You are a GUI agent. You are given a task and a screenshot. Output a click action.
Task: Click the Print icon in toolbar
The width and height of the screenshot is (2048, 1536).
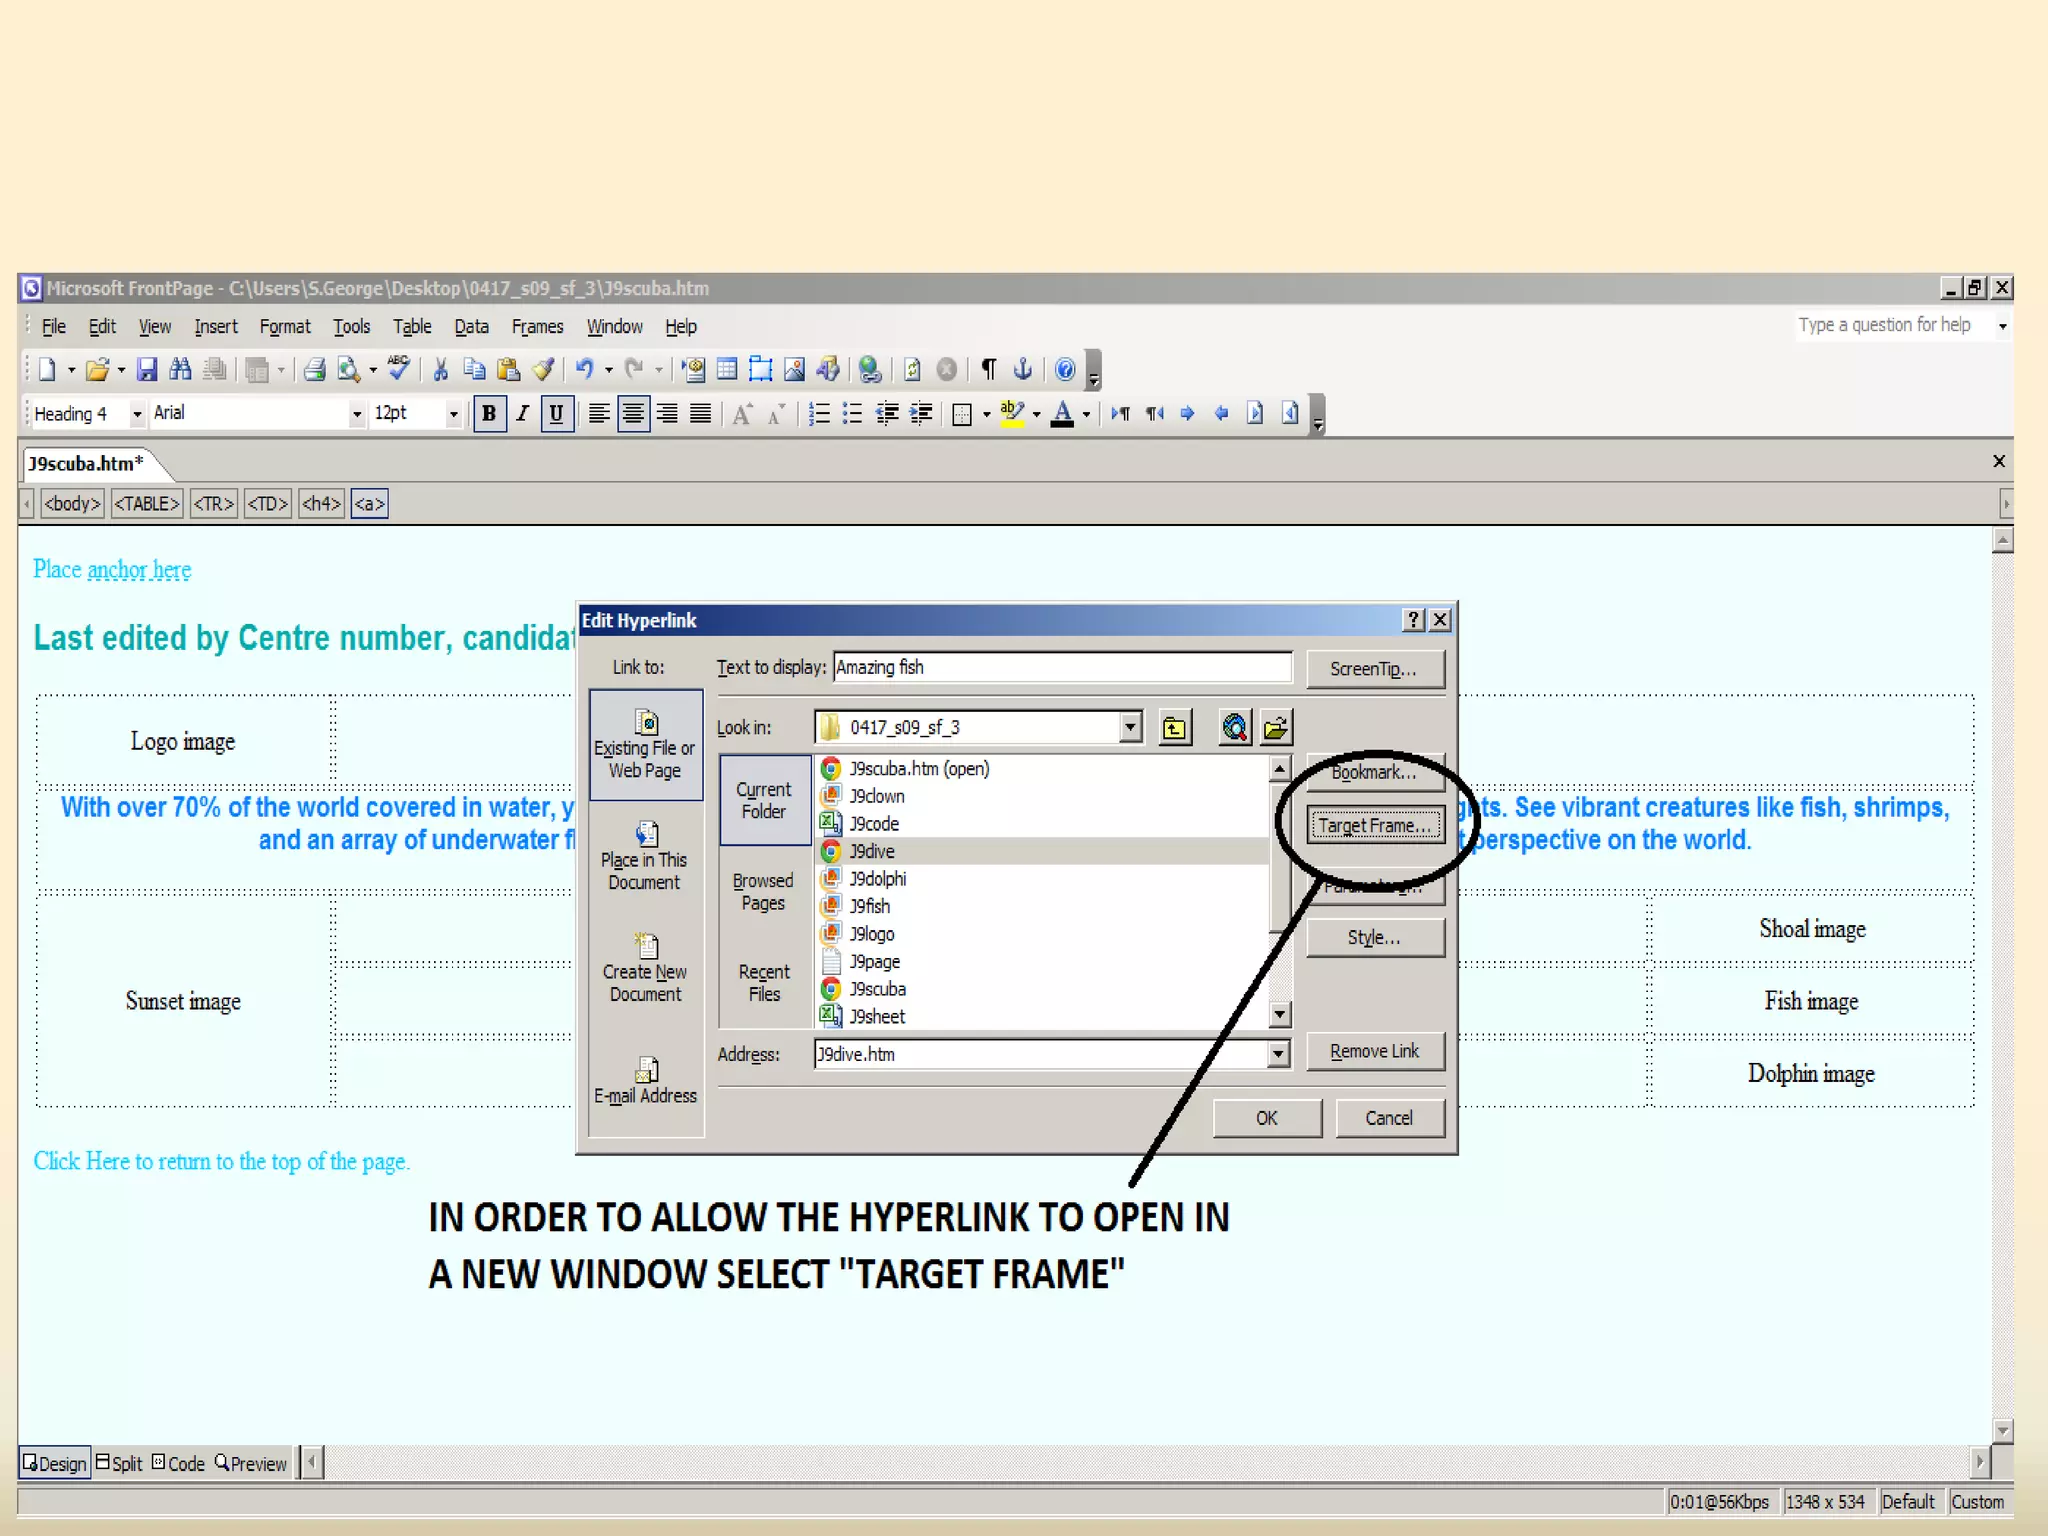314,370
